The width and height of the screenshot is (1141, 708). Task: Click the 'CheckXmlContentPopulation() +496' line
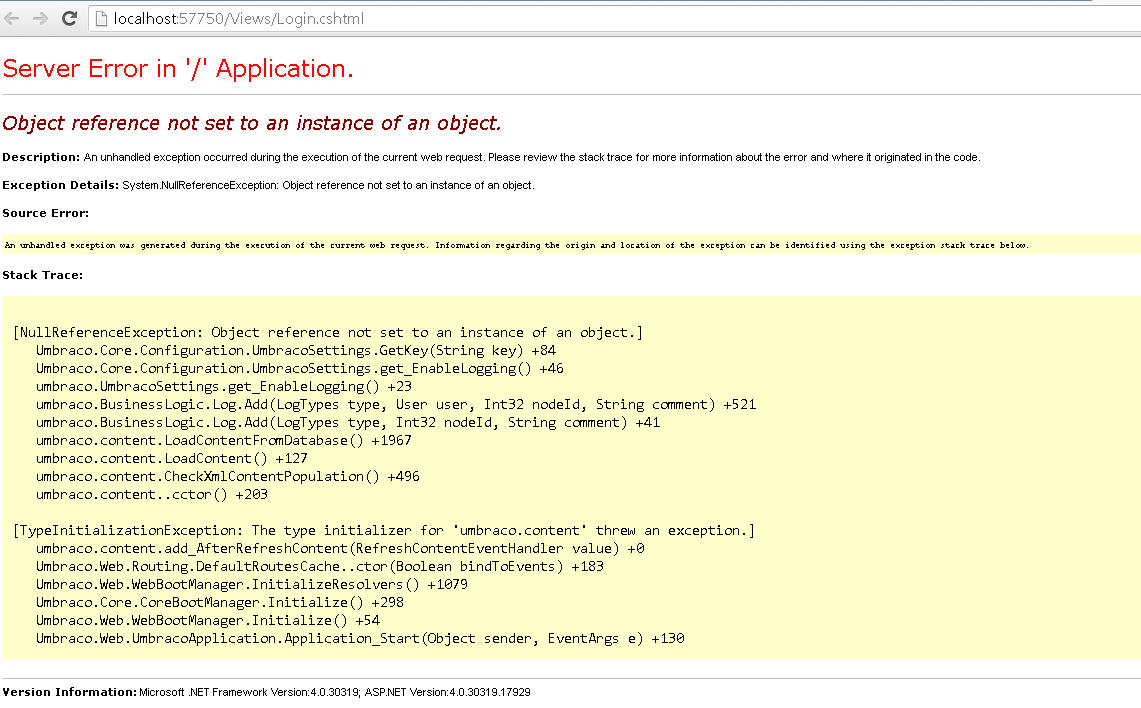[x=228, y=477]
